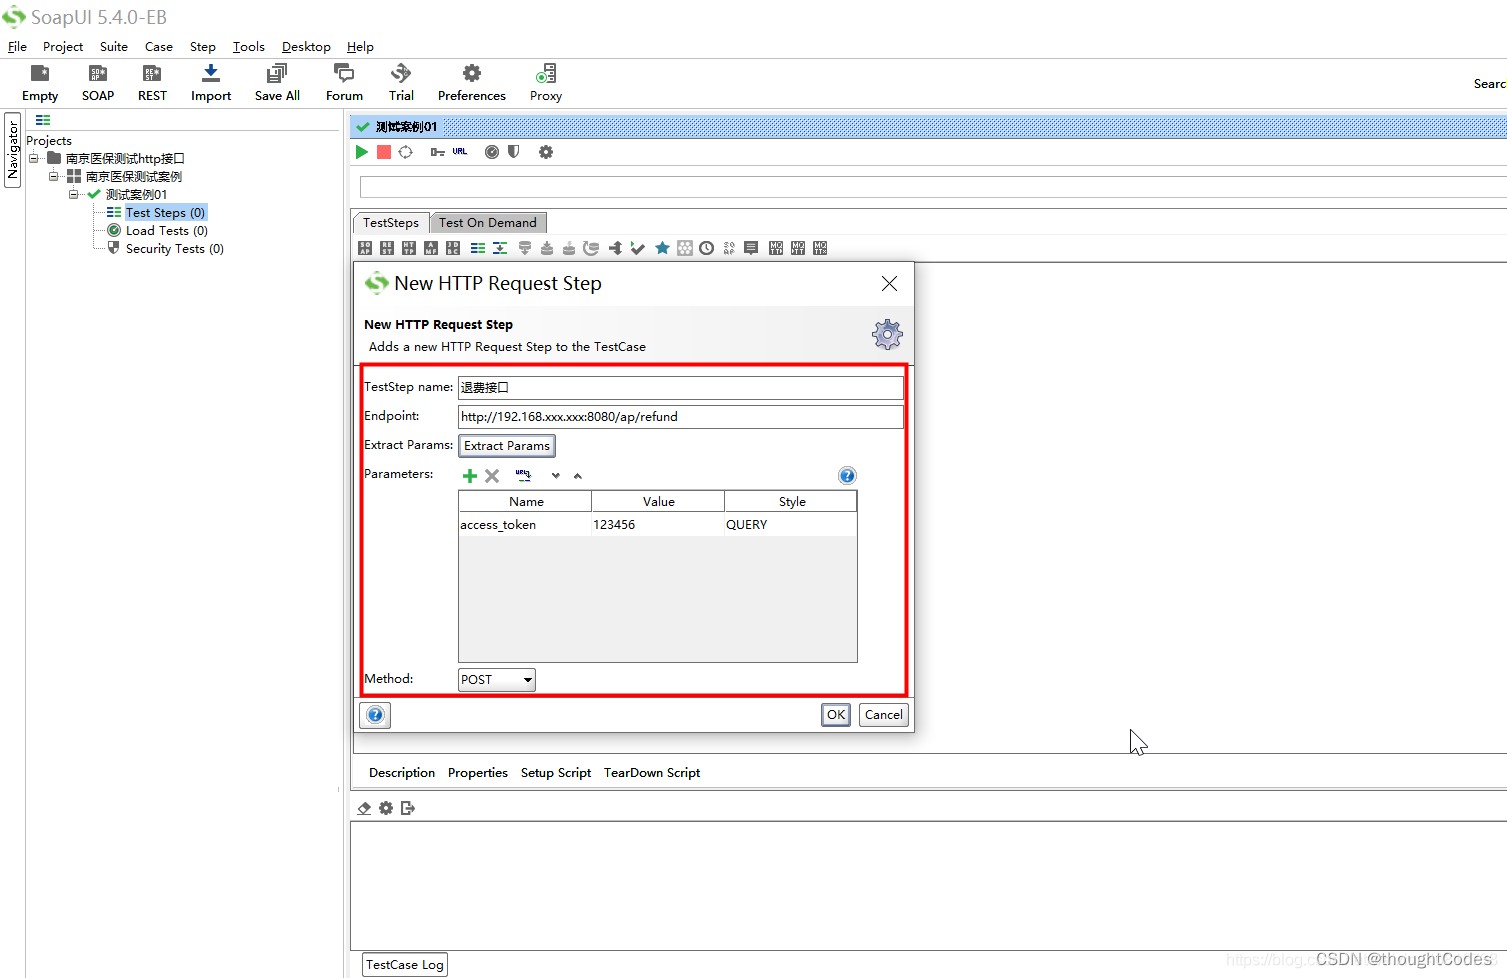1507x978 pixels.
Task: Click the Extract Params button
Action: point(507,446)
